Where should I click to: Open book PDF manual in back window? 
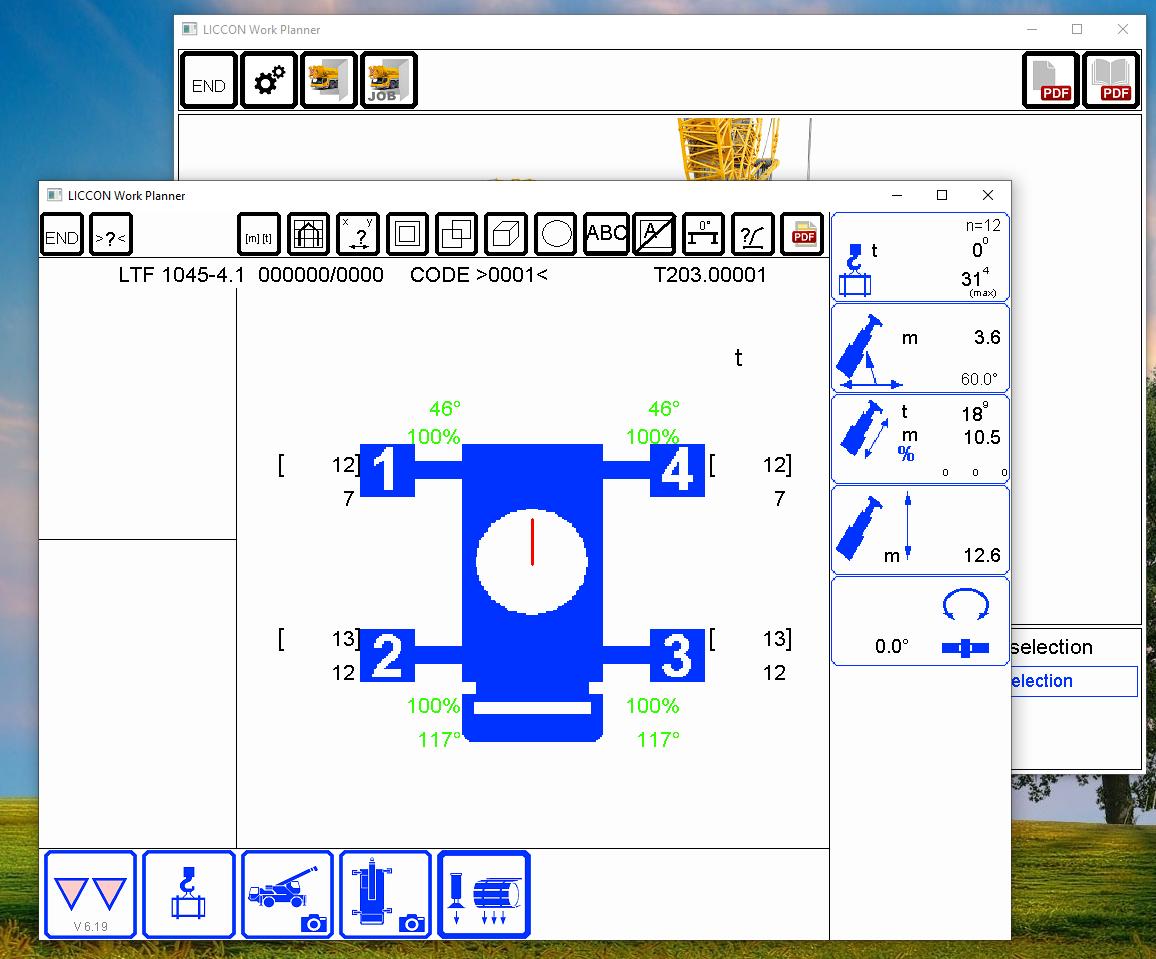tap(1111, 80)
